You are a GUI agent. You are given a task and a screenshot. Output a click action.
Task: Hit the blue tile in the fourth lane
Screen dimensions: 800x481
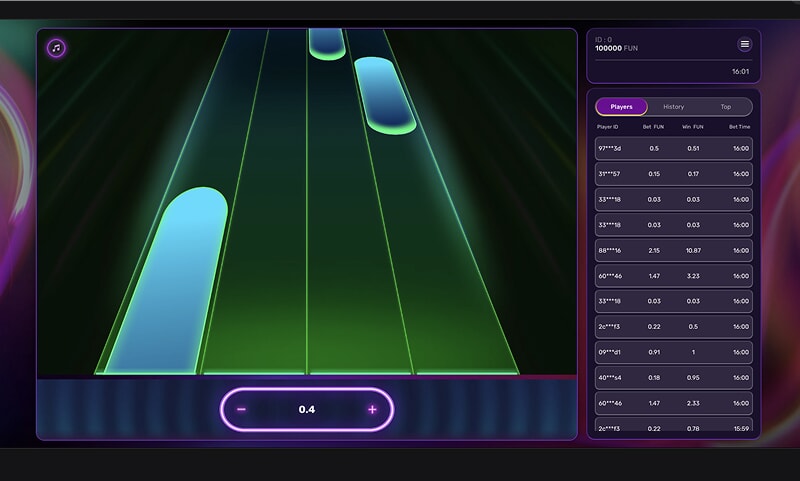pos(384,95)
